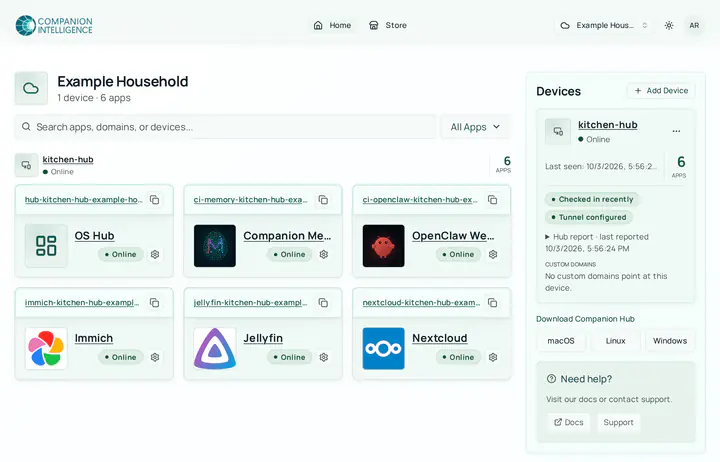This screenshot has height=462, width=720.
Task: Open settings gear for Immich
Action: [155, 357]
